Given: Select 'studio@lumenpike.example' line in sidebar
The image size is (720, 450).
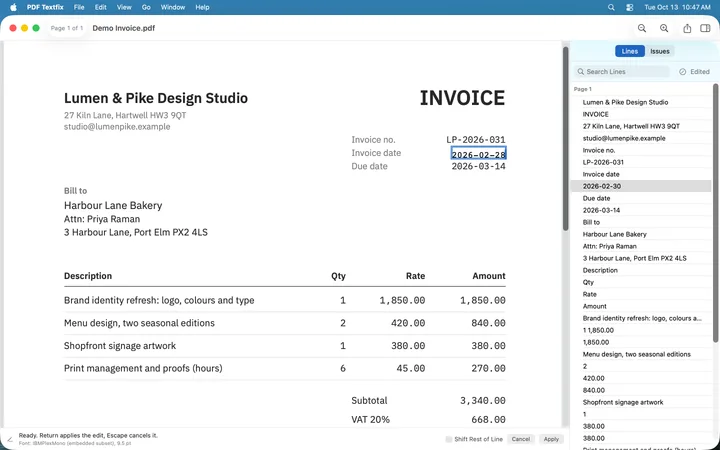Looking at the screenshot, I should tap(641, 138).
